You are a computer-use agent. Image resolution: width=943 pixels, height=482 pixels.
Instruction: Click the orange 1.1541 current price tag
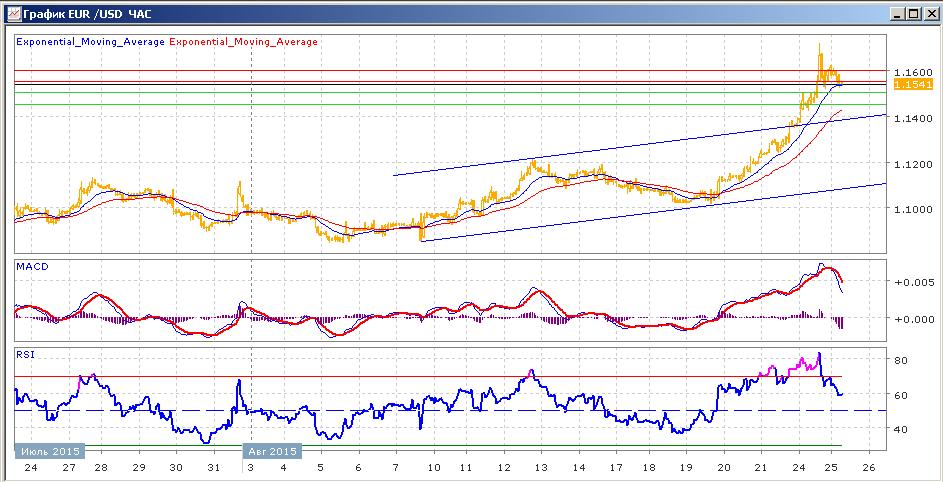[914, 85]
